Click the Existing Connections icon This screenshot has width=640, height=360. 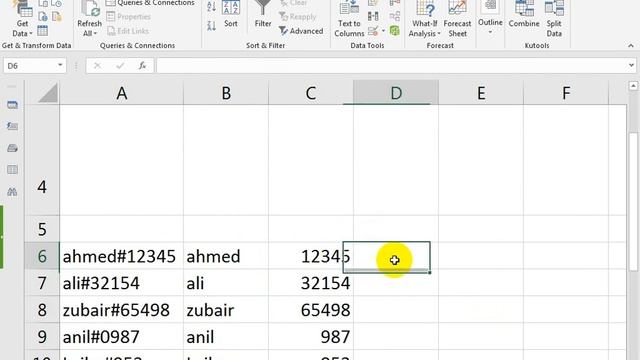57,17
